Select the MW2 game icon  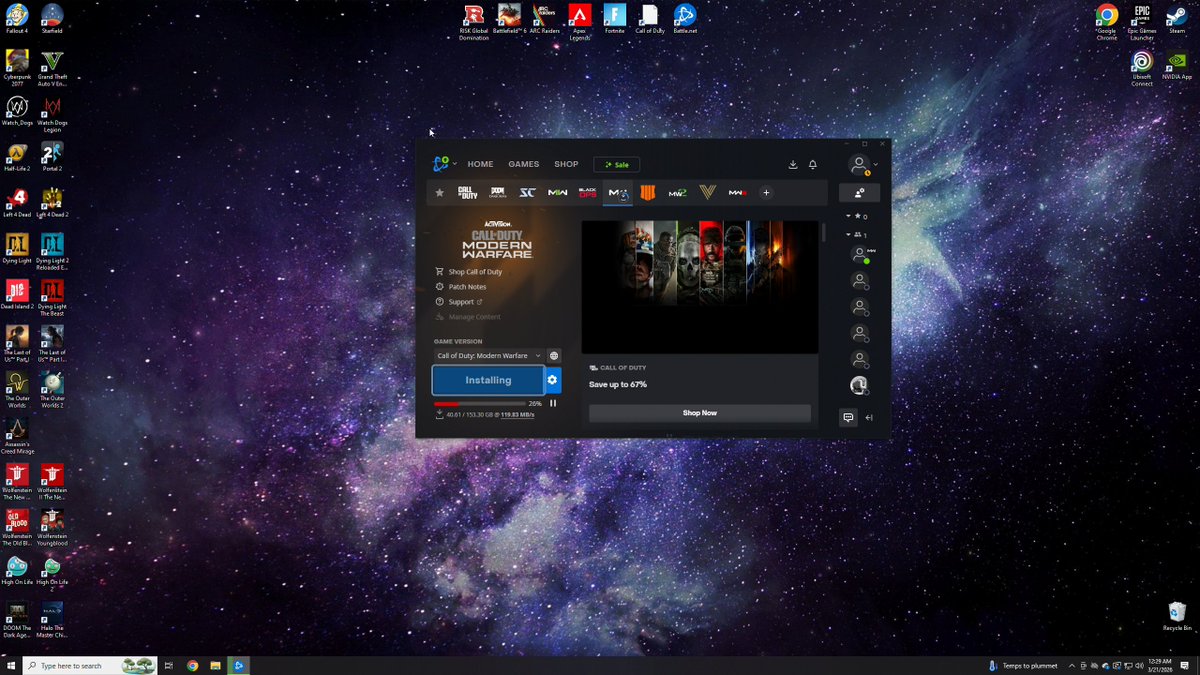point(677,192)
